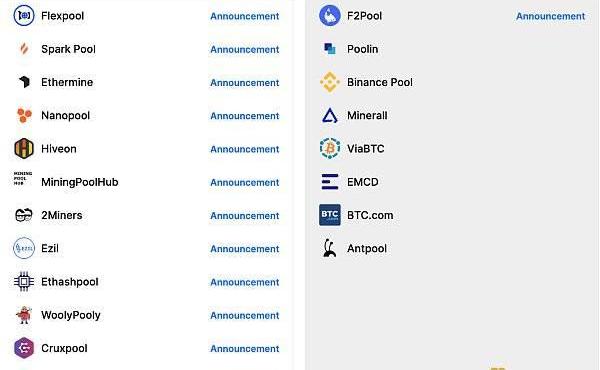
Task: Click the Poolin pool name
Action: tap(362, 49)
